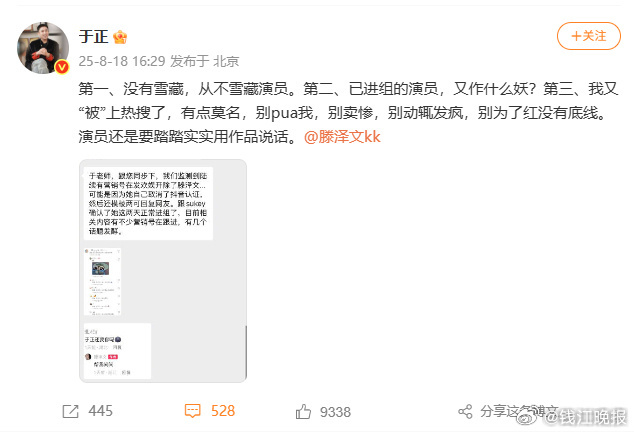634x433 pixels.
Task: Click the 发布于 北京 location text
Action: (x=205, y=61)
